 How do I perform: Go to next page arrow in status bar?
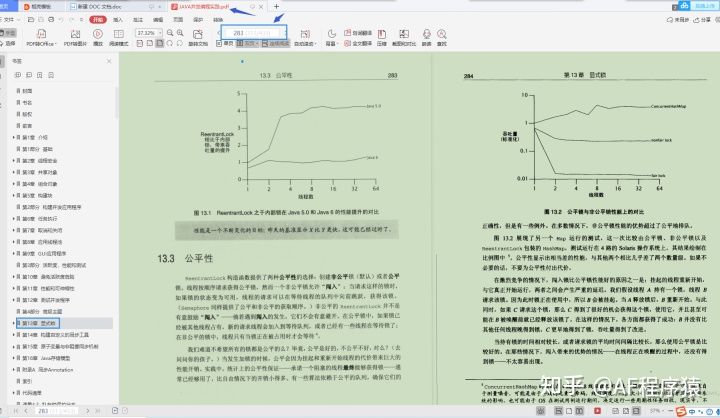coord(88,411)
